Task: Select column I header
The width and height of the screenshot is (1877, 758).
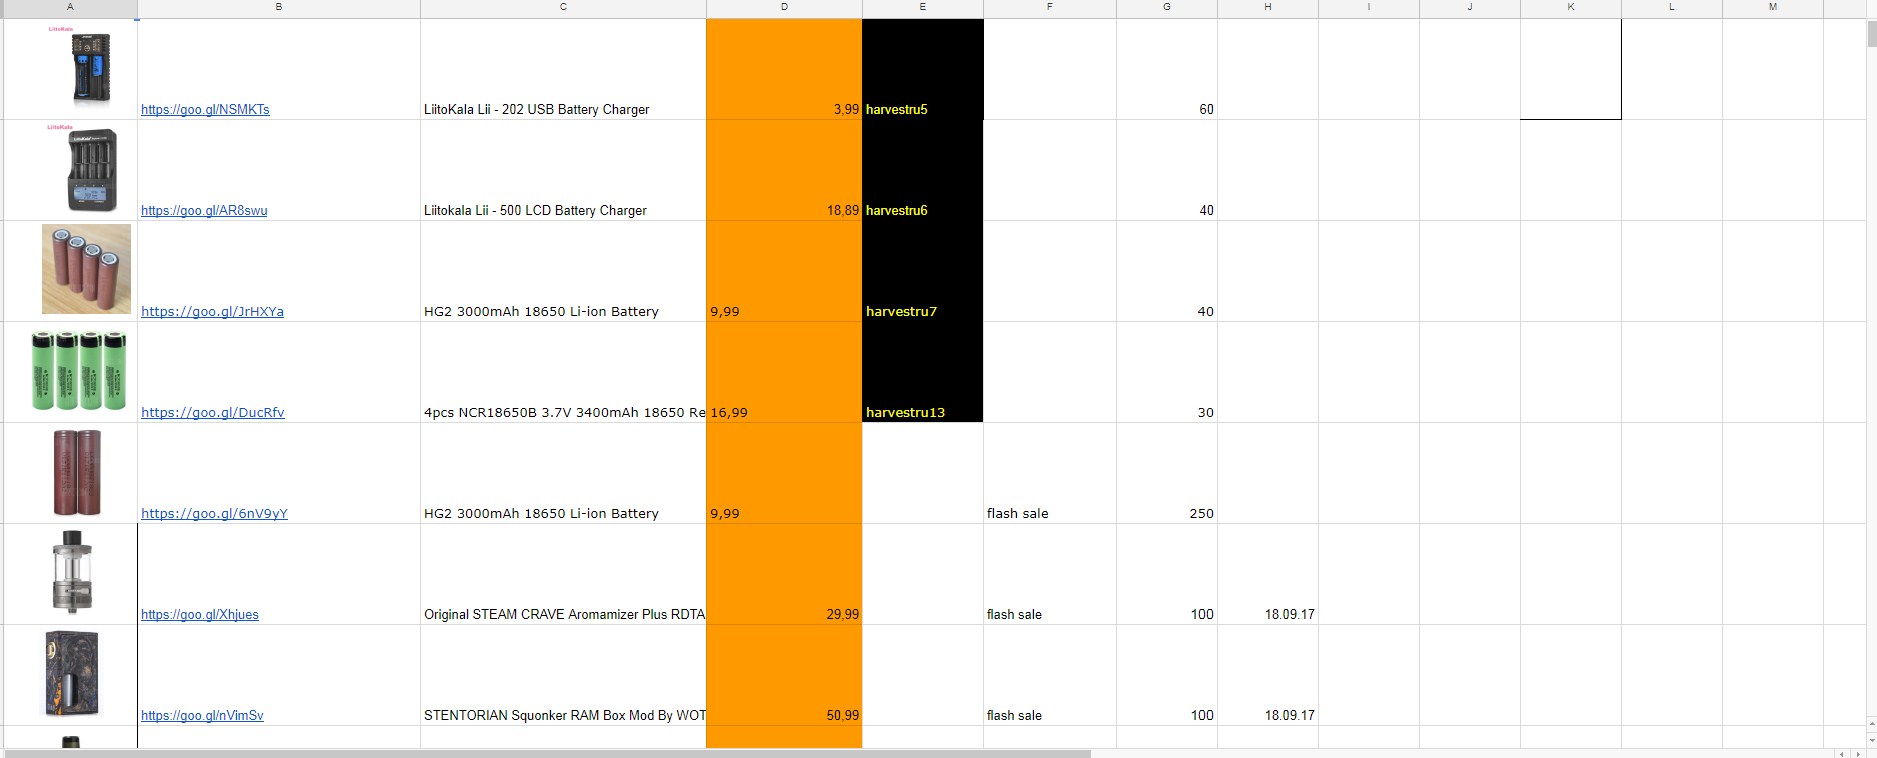Action: click(1369, 7)
